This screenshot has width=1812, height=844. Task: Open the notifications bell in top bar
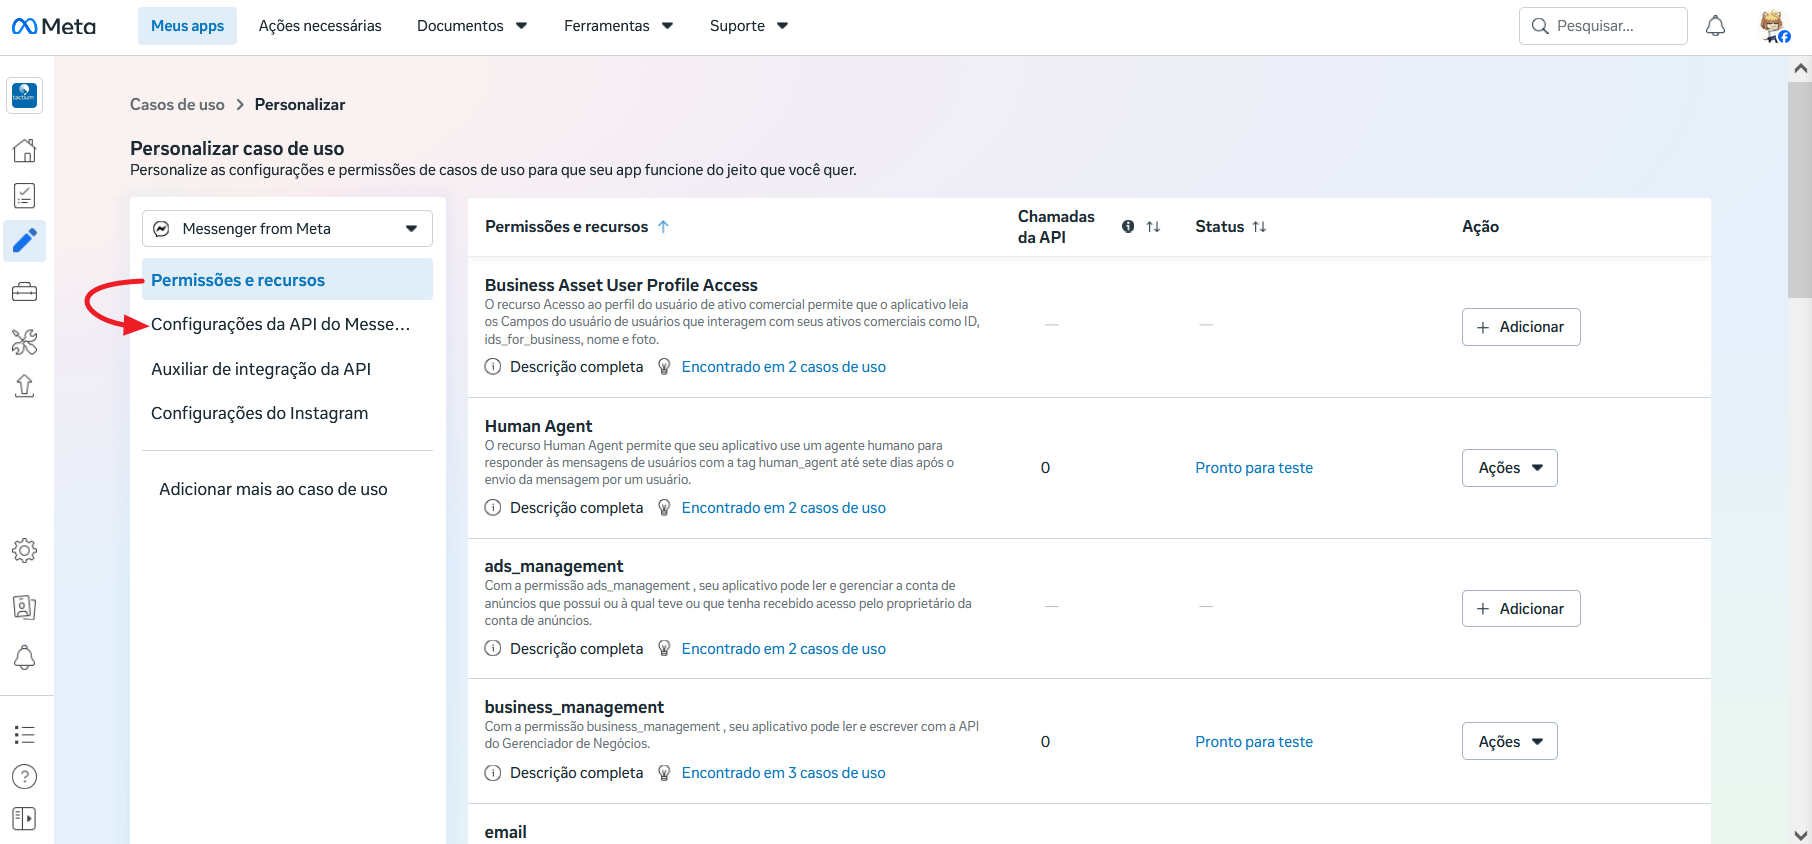click(1715, 26)
